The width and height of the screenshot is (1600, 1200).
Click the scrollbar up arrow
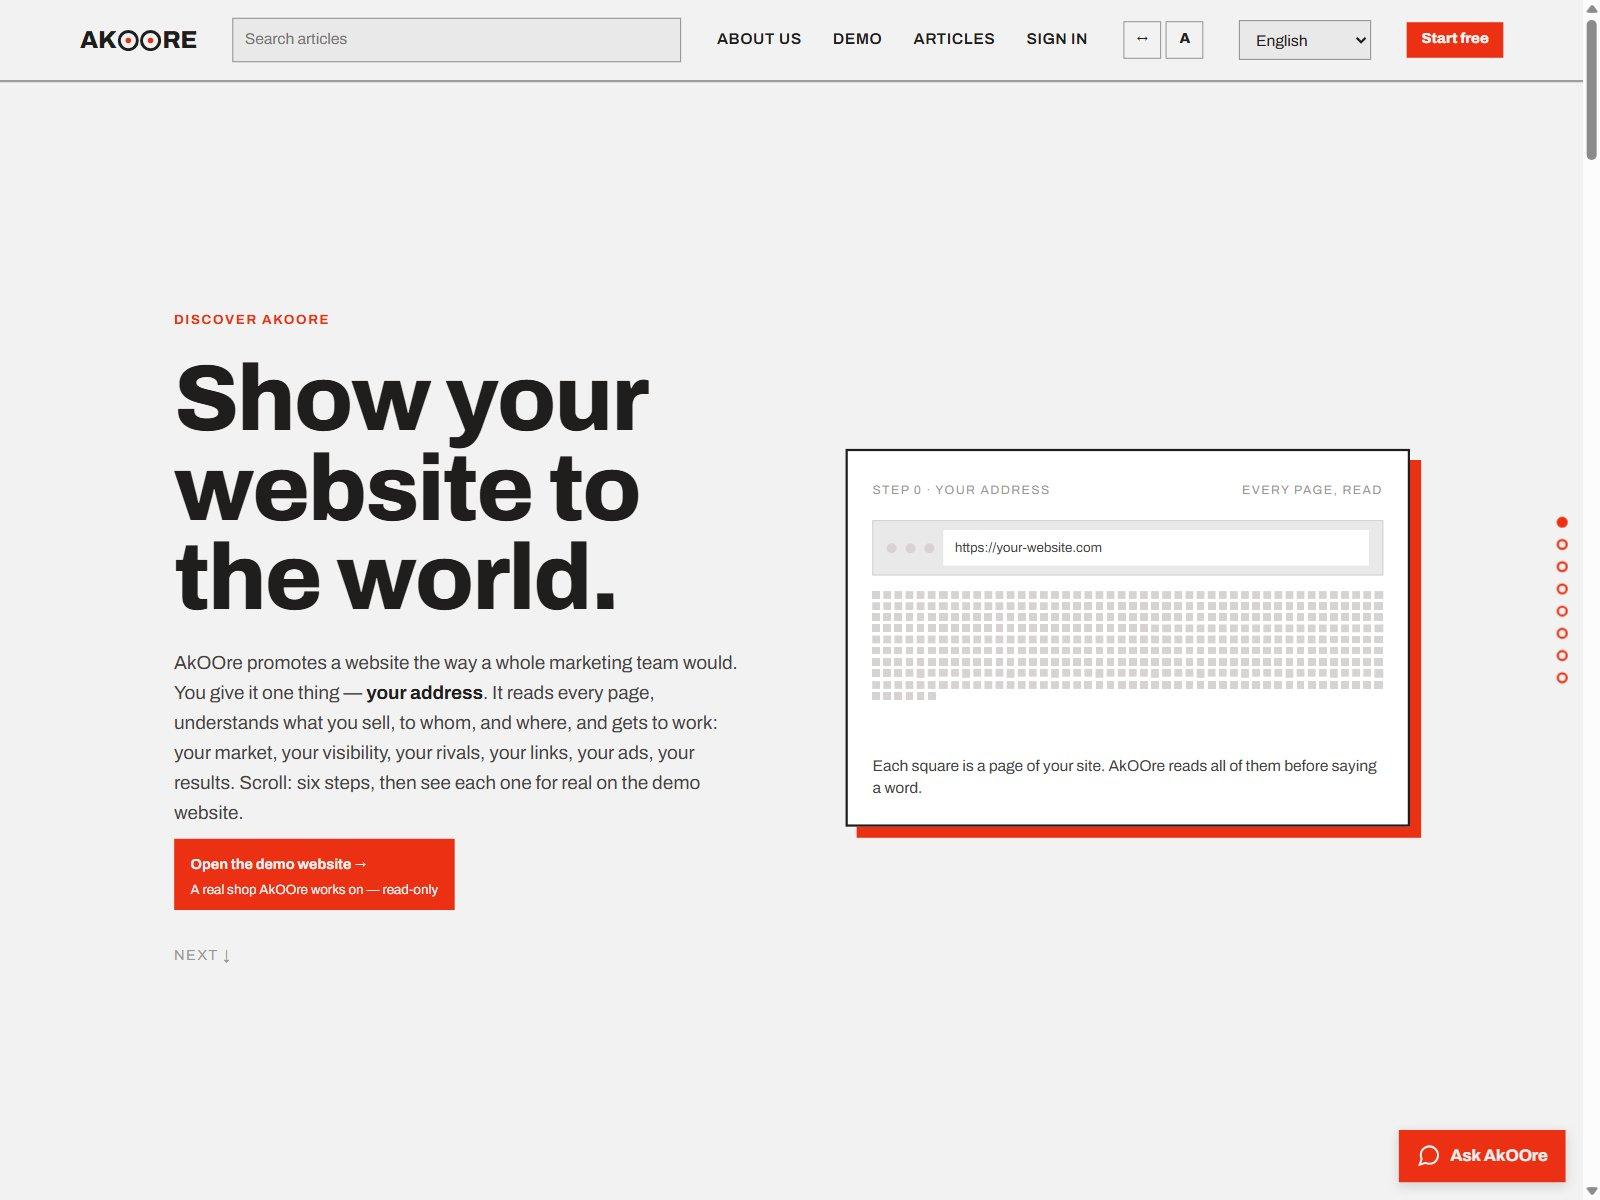tap(1591, 8)
